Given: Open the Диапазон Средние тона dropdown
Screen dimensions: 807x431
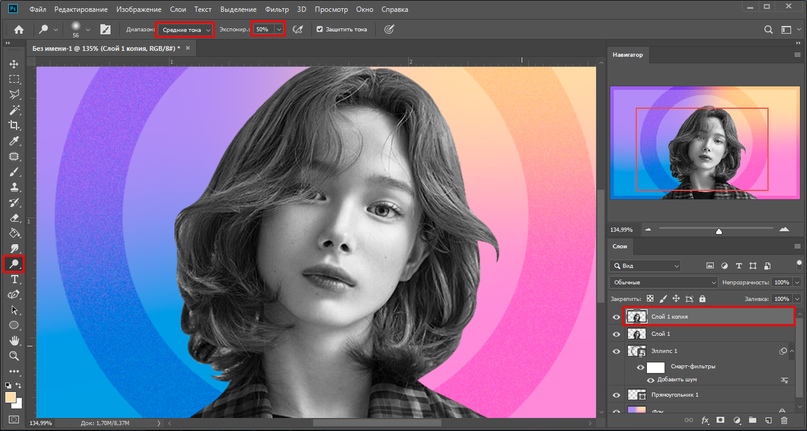Looking at the screenshot, I should [x=185, y=30].
